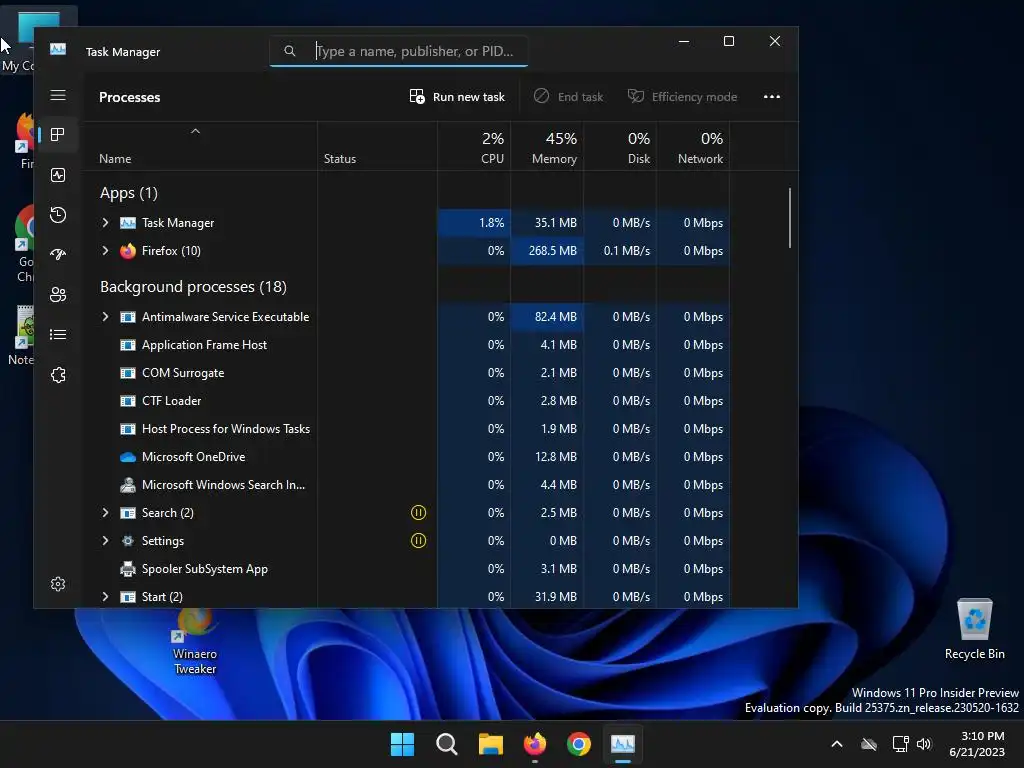Image resolution: width=1024 pixels, height=768 pixels.
Task: Open Task Manager settings gear
Action: (58, 584)
